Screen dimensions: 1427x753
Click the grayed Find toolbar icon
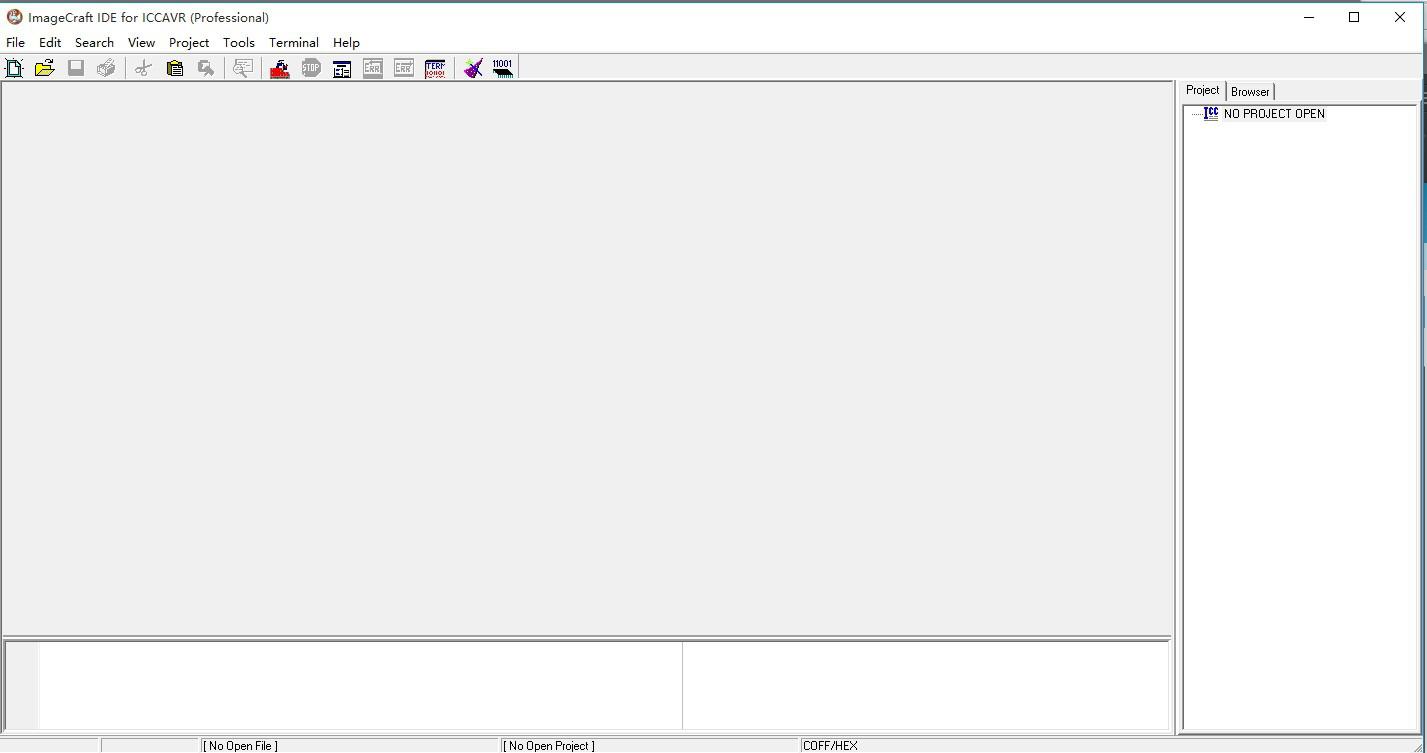205,68
